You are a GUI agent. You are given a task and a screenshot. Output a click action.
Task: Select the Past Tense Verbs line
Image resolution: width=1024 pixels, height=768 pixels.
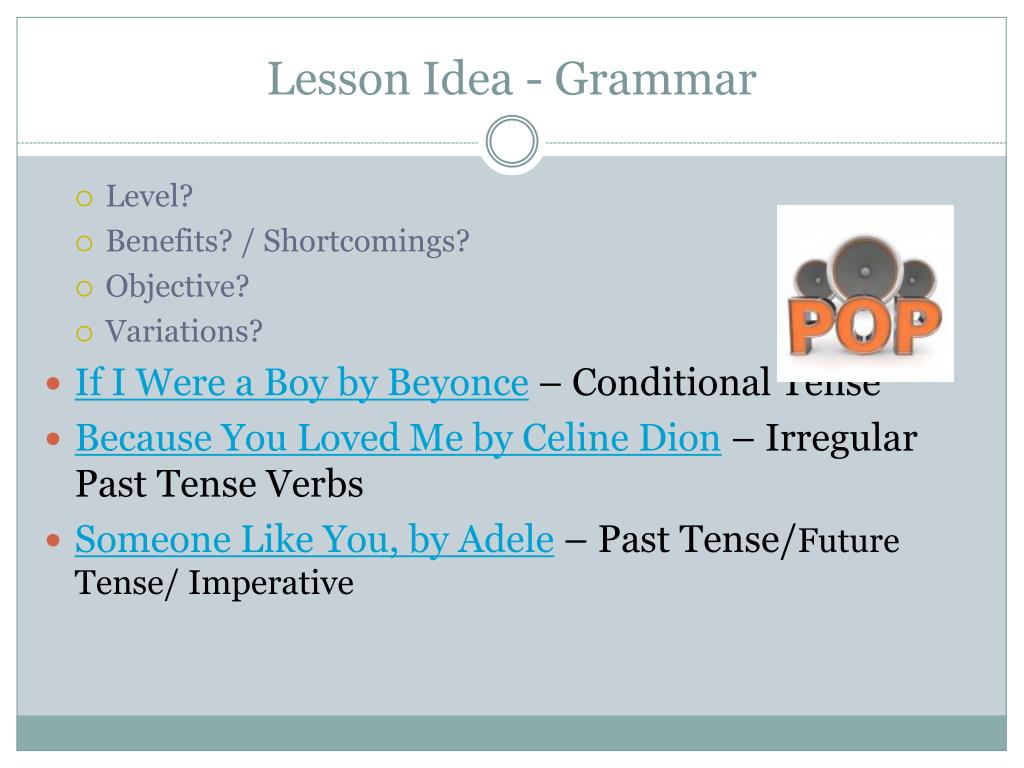click(x=219, y=485)
